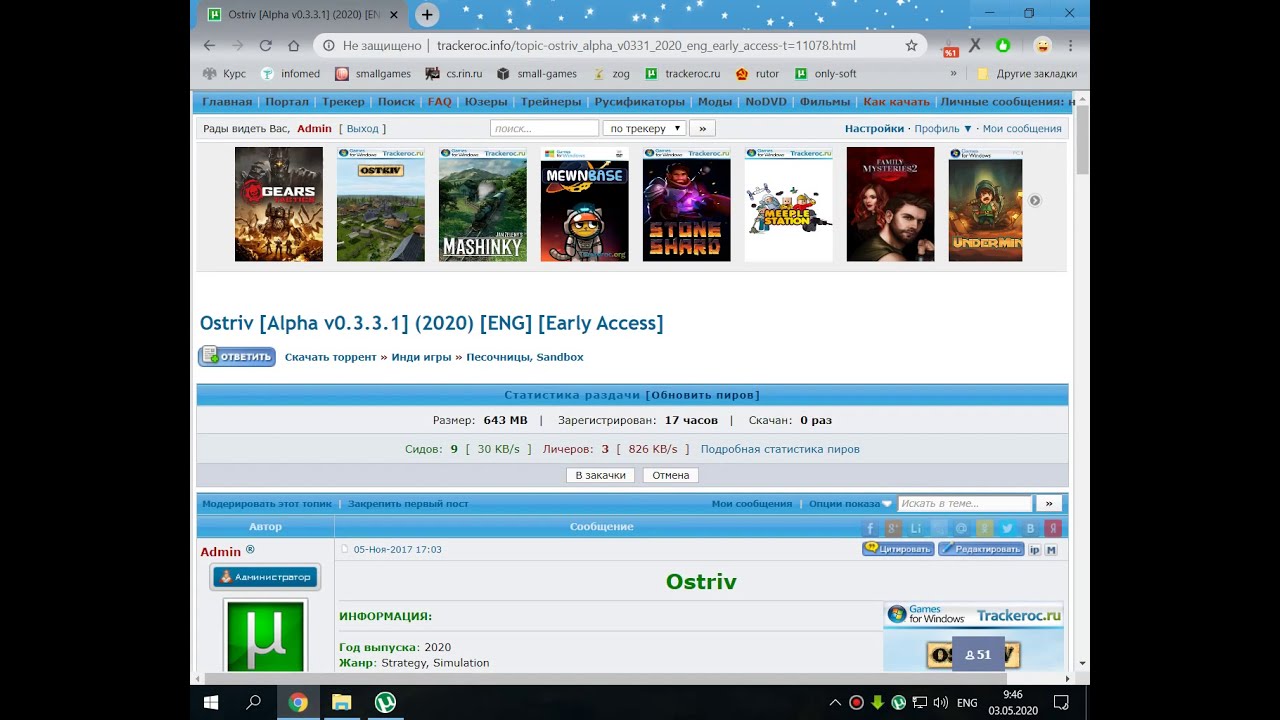Share the post via the @ mail icon

pyautogui.click(x=962, y=528)
